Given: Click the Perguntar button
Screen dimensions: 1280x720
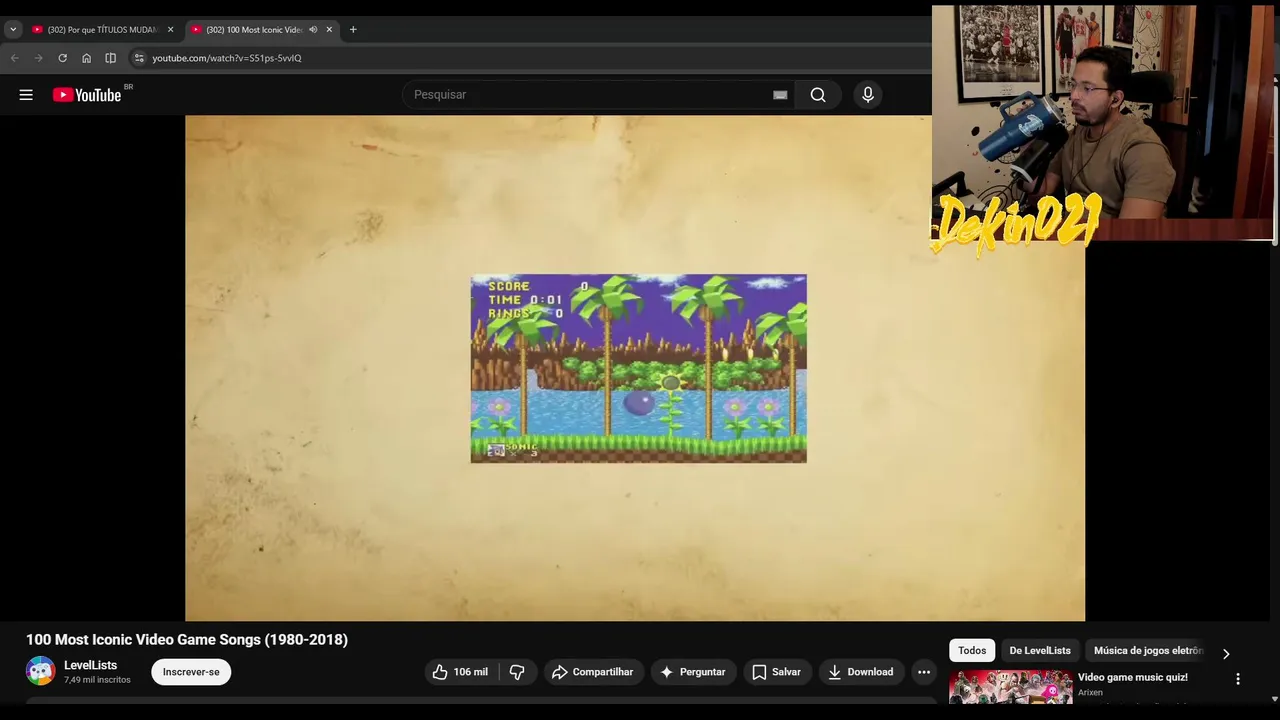Looking at the screenshot, I should [693, 672].
